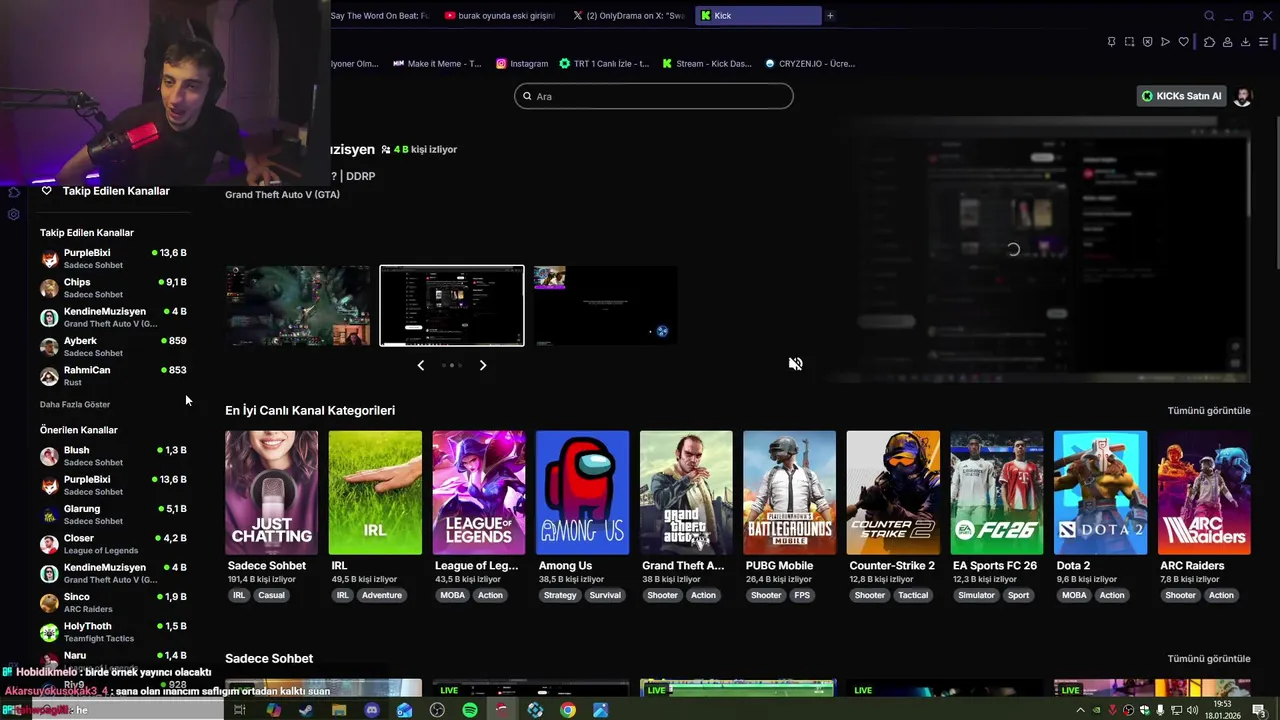Viewport: 1280px width, 720px height.
Task: Go to previous featured stream with left arrow
Action: [421, 365]
